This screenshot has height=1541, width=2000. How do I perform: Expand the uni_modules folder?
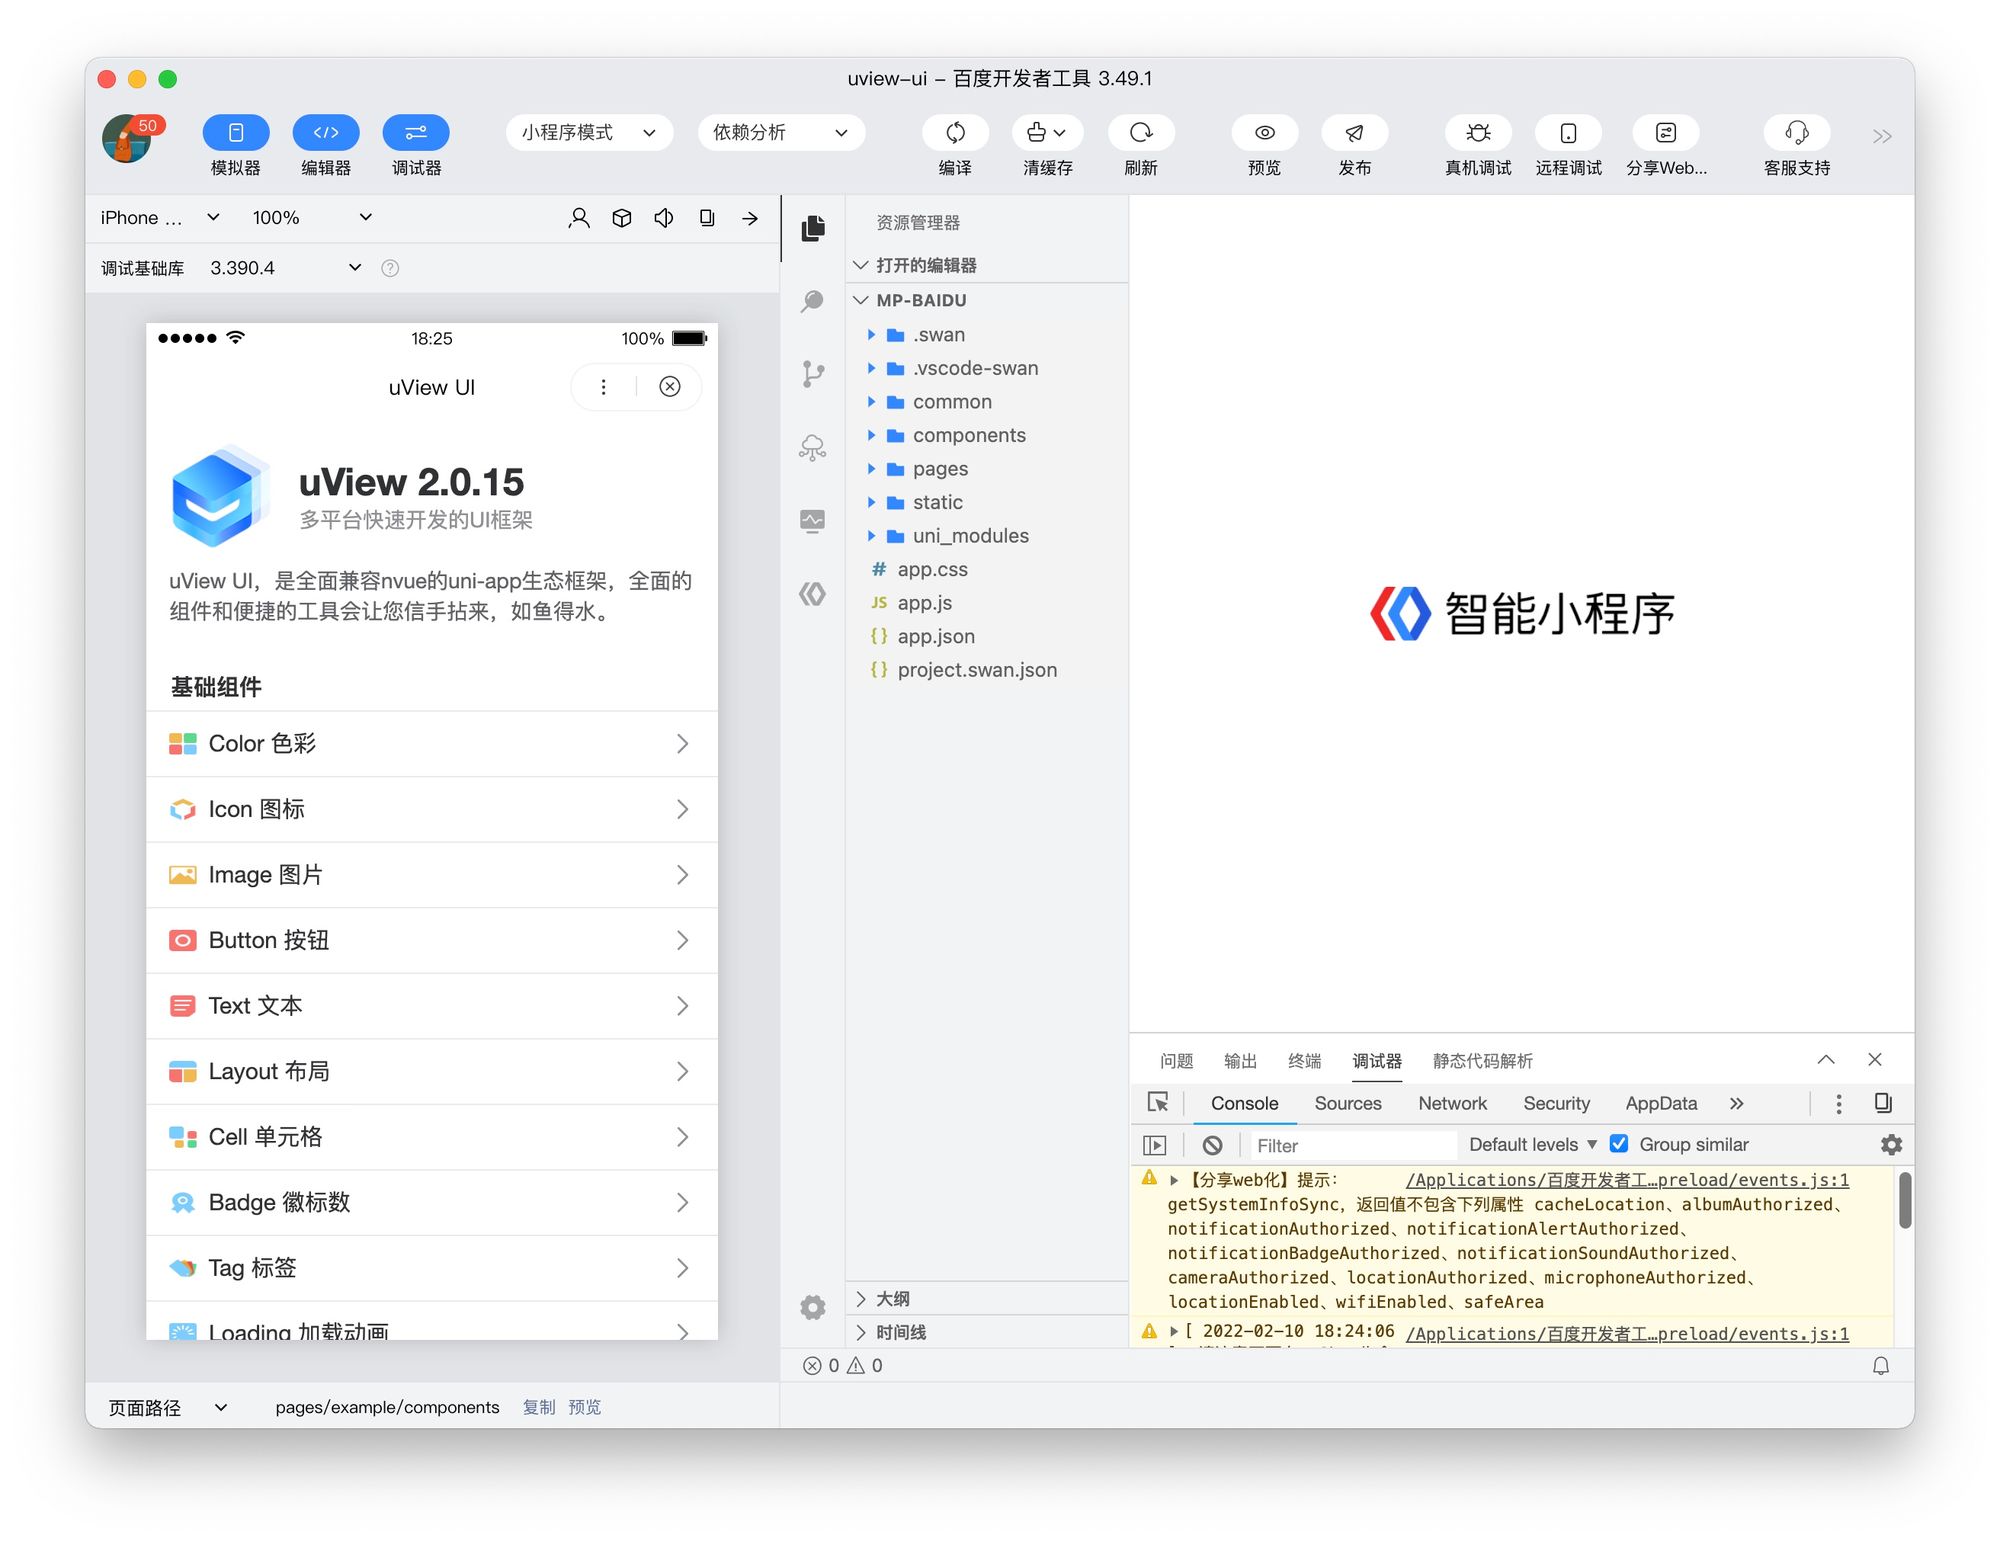tap(987, 536)
